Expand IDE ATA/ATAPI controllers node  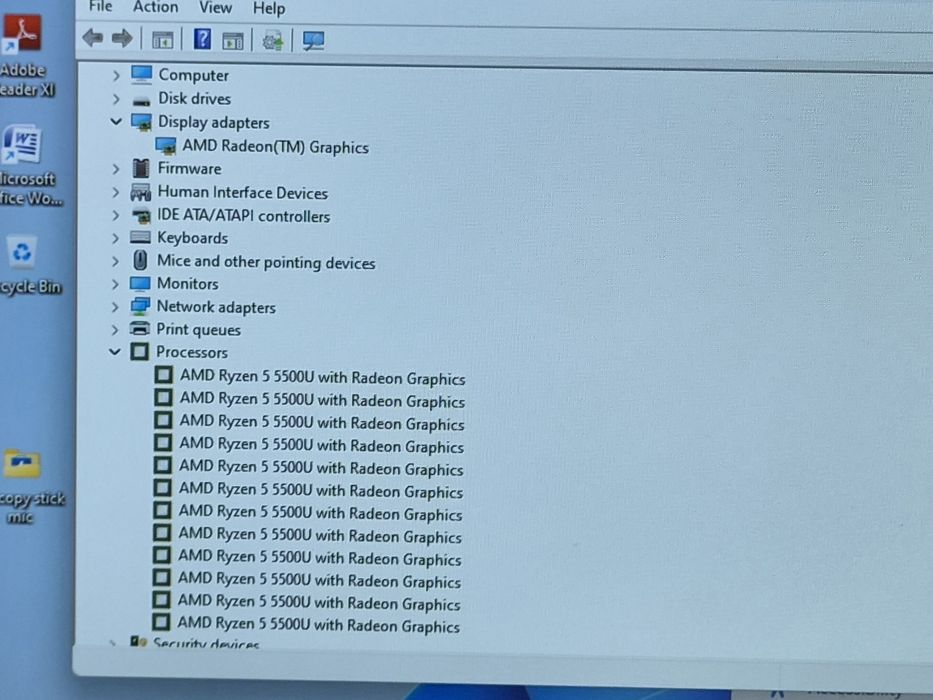coord(115,215)
